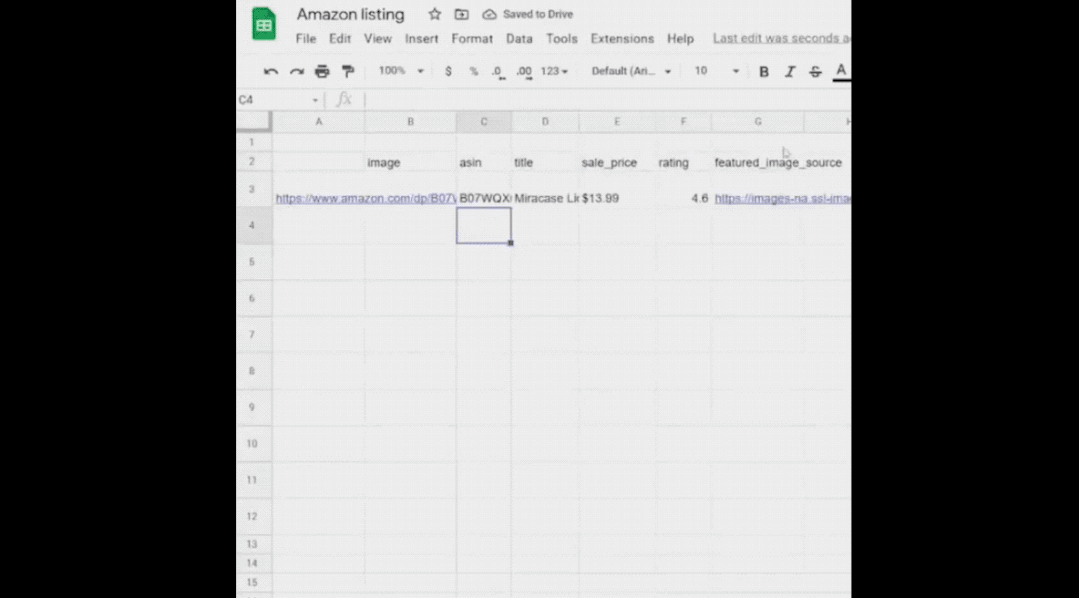This screenshot has width=1079, height=598.
Task: Open the text color picker
Action: [x=841, y=72]
